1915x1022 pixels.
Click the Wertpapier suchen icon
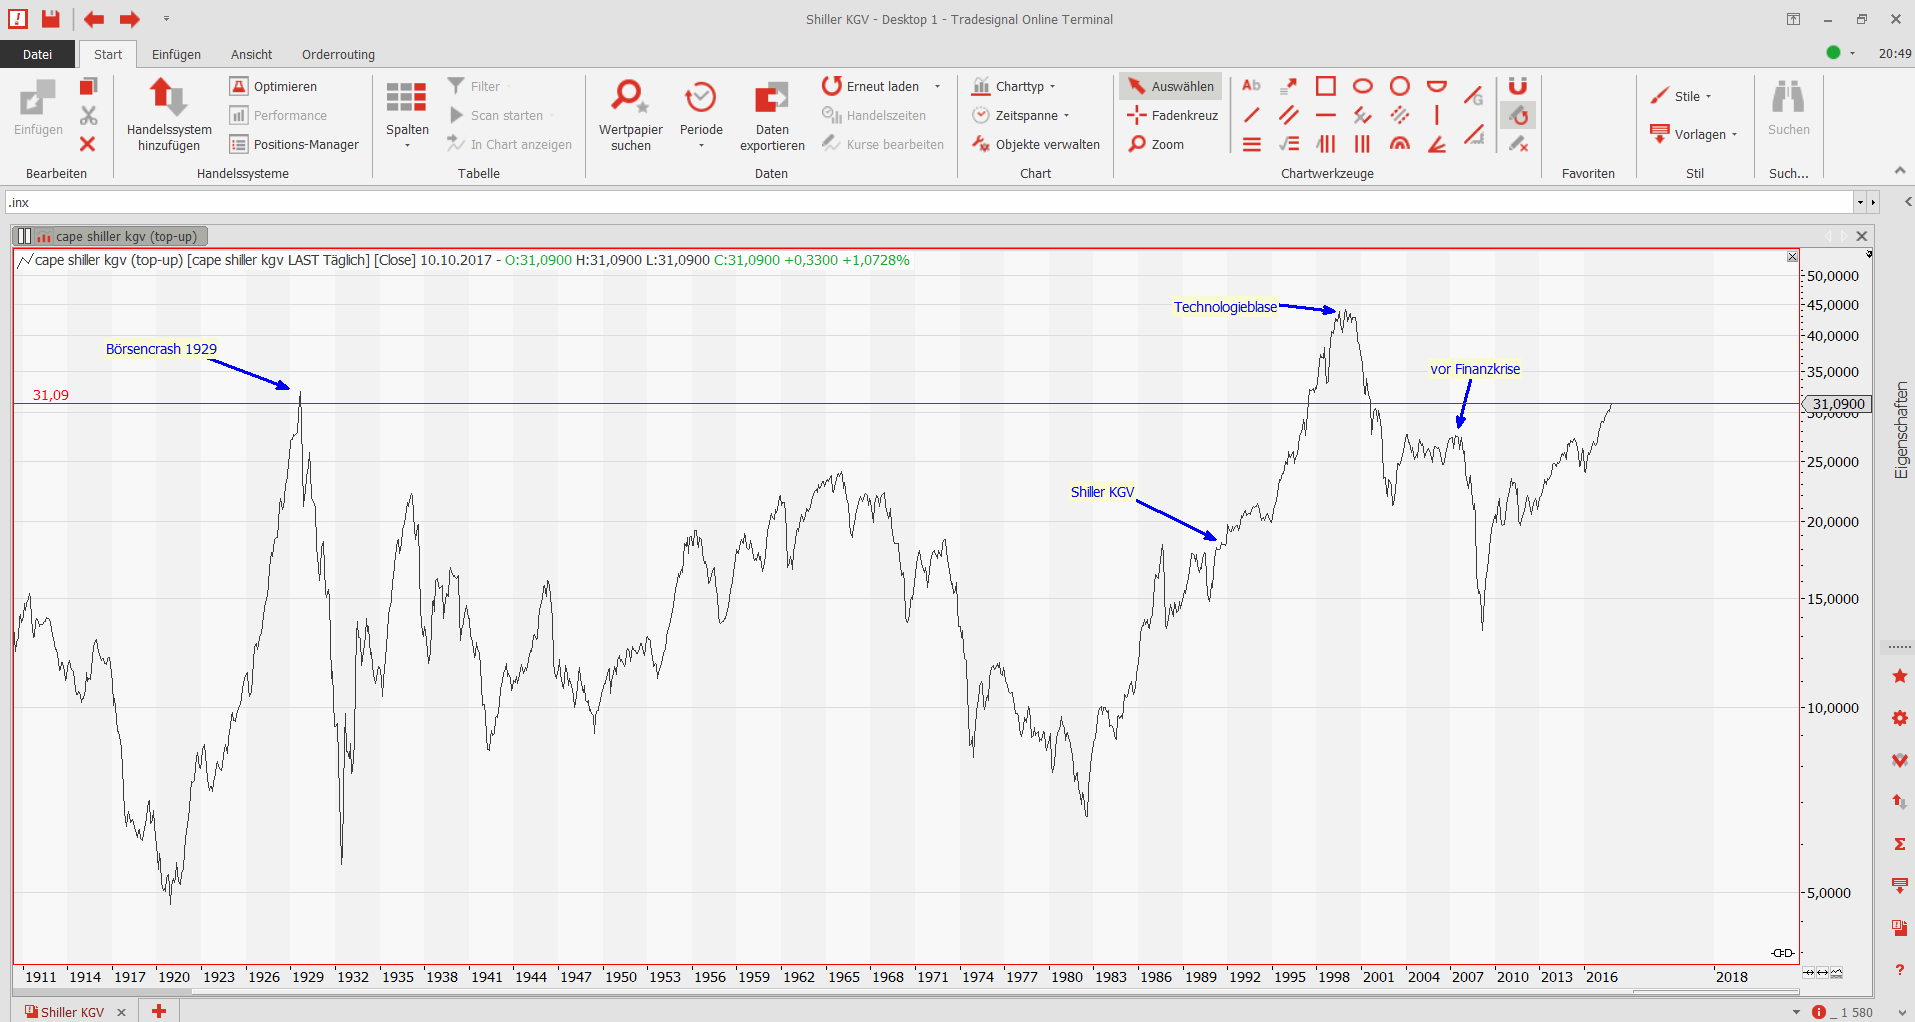630,98
